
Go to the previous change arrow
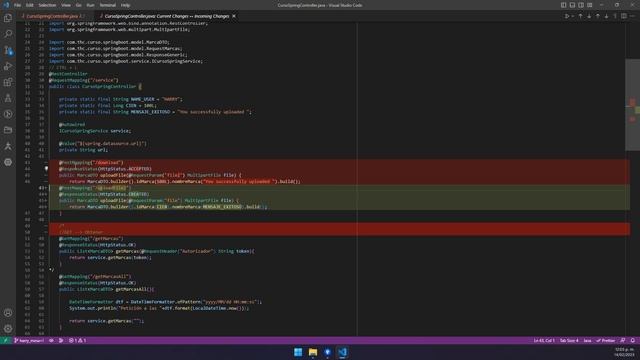pos(580,16)
